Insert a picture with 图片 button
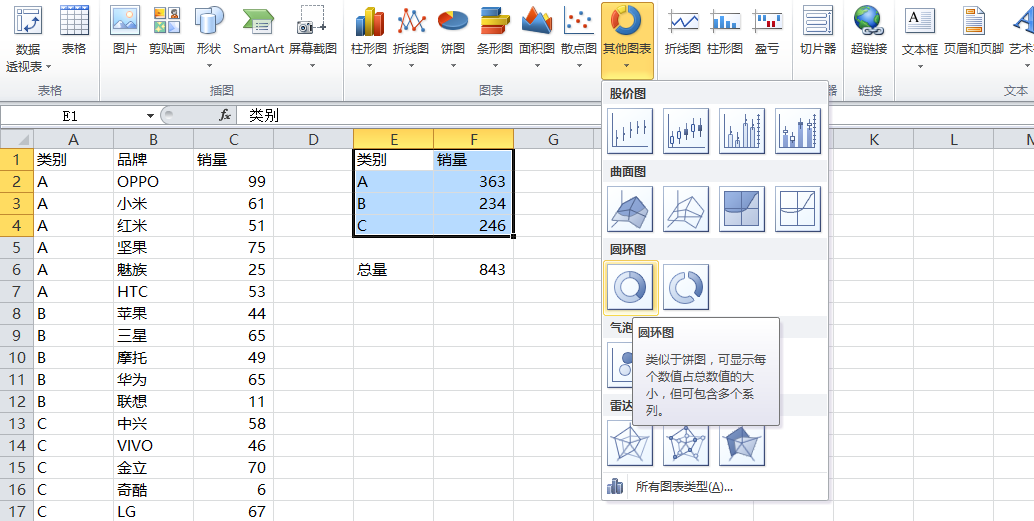Viewport: 1034px width, 521px height. tap(125, 32)
